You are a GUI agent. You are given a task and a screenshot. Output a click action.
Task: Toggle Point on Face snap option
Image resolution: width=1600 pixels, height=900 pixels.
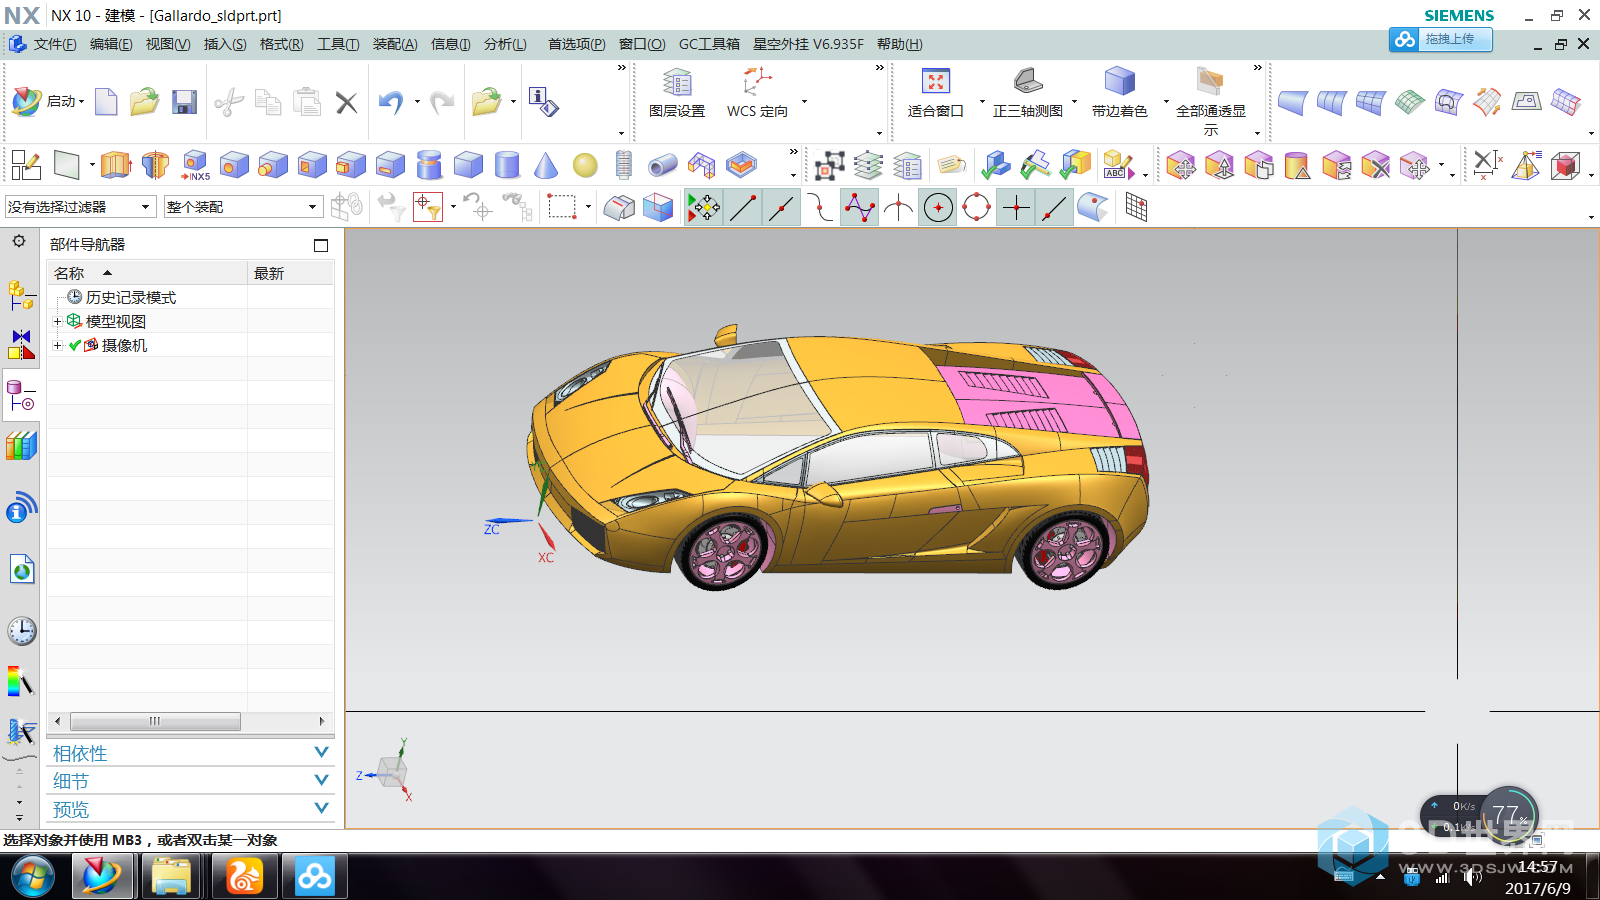coord(1093,207)
